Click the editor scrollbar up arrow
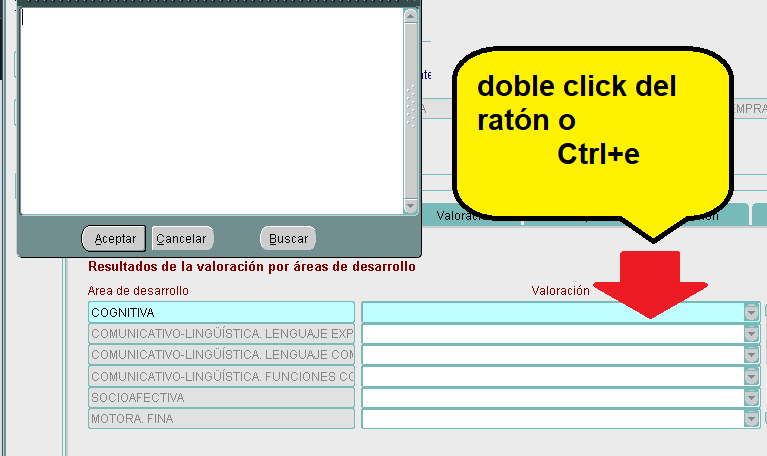The image size is (767, 456). pyautogui.click(x=410, y=15)
